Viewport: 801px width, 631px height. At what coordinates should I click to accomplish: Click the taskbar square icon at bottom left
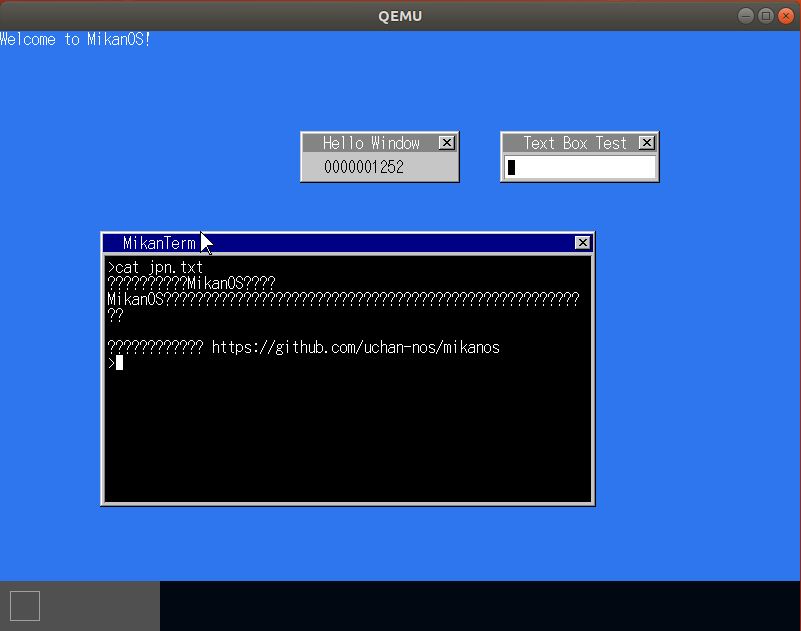[25, 605]
